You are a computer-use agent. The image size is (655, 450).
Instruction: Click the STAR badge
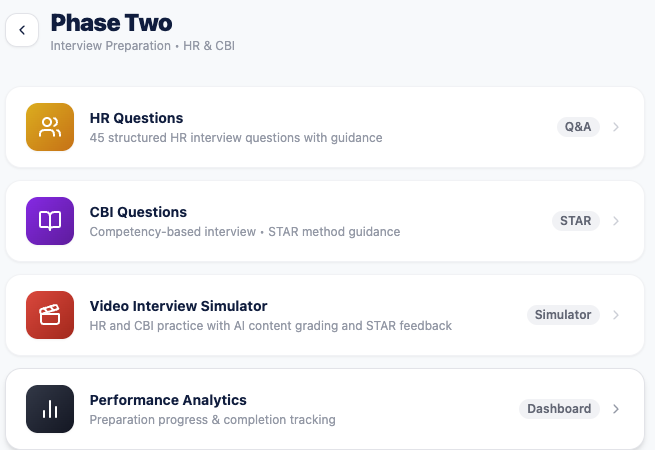576,221
